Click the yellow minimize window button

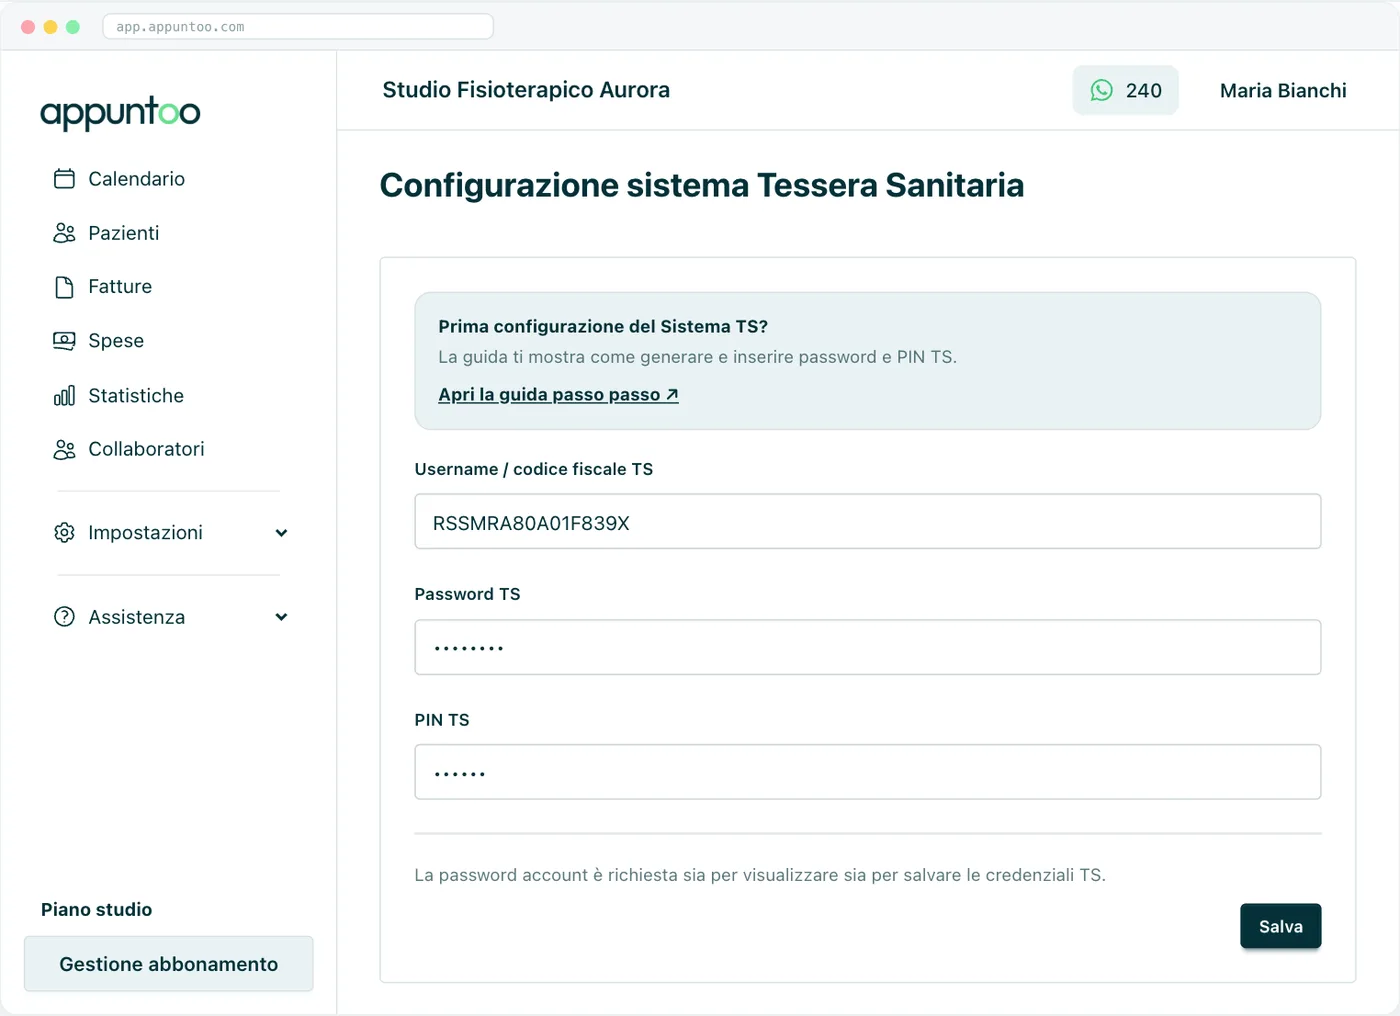click(x=50, y=27)
